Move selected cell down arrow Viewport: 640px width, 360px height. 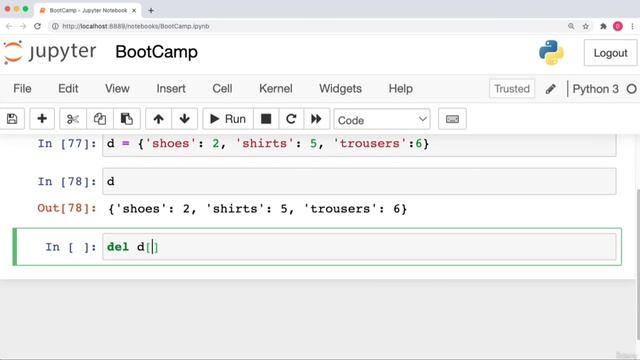coord(184,119)
